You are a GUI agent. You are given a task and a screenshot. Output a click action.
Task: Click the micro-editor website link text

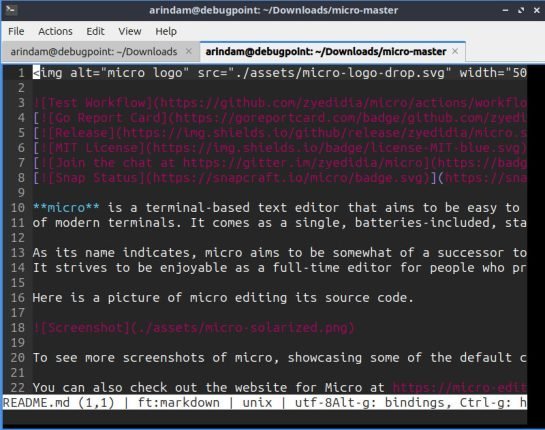point(459,387)
